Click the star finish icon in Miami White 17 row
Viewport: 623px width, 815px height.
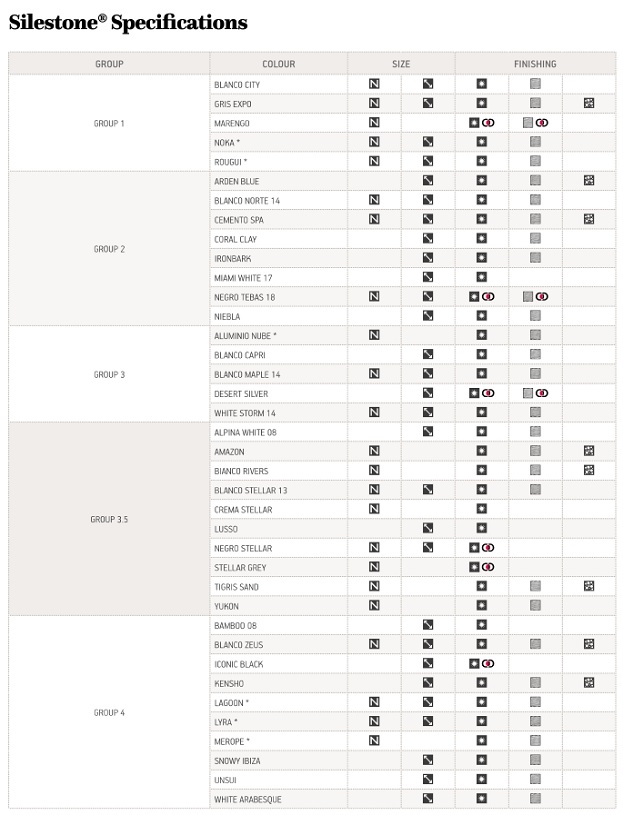(x=481, y=278)
